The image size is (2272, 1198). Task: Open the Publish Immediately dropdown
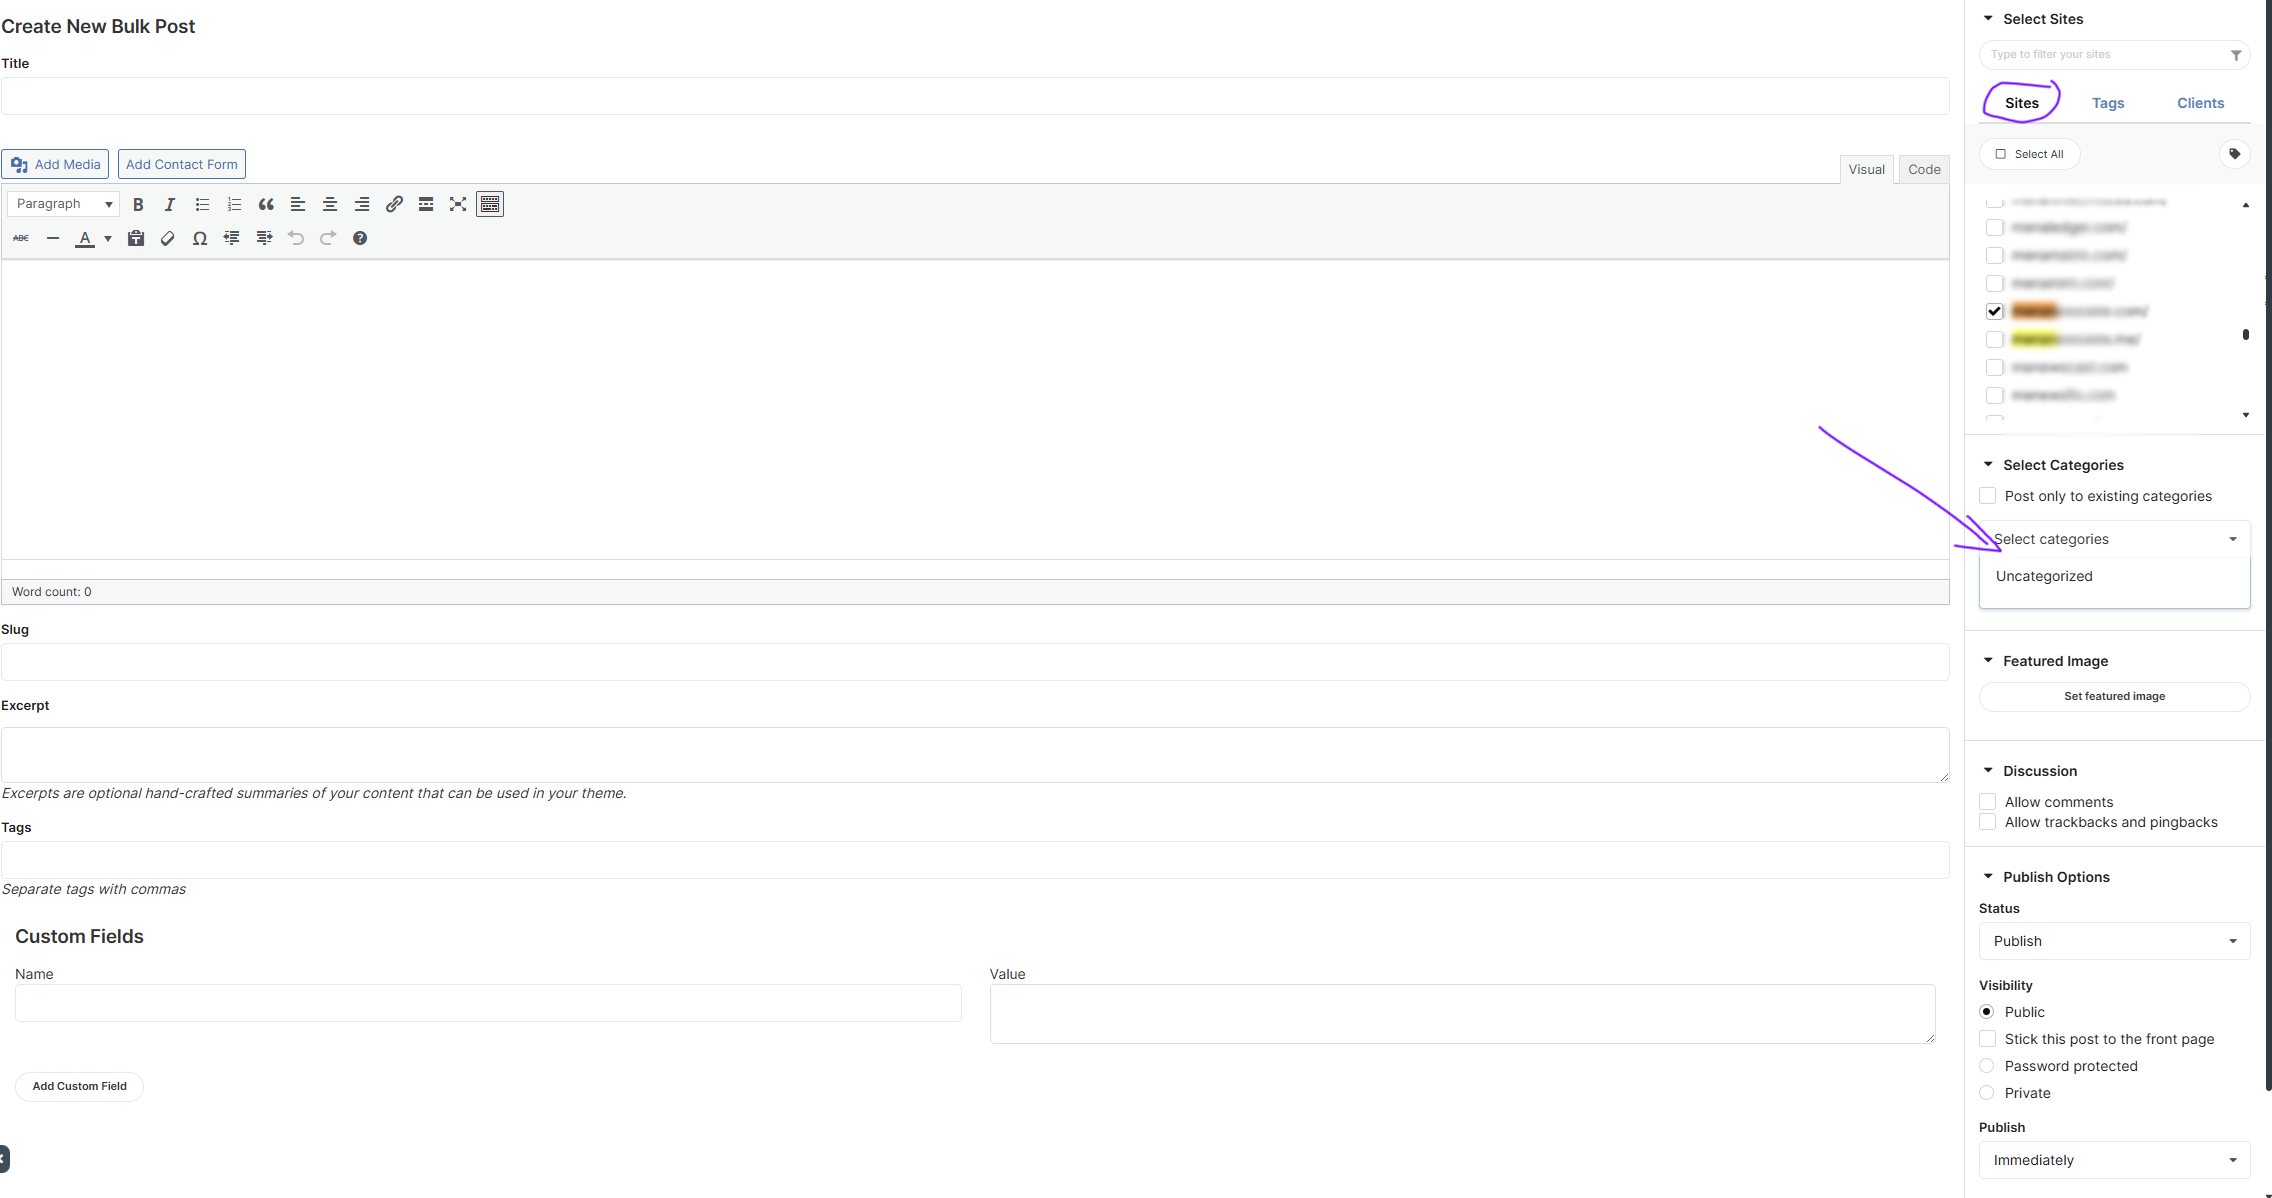tap(2114, 1160)
